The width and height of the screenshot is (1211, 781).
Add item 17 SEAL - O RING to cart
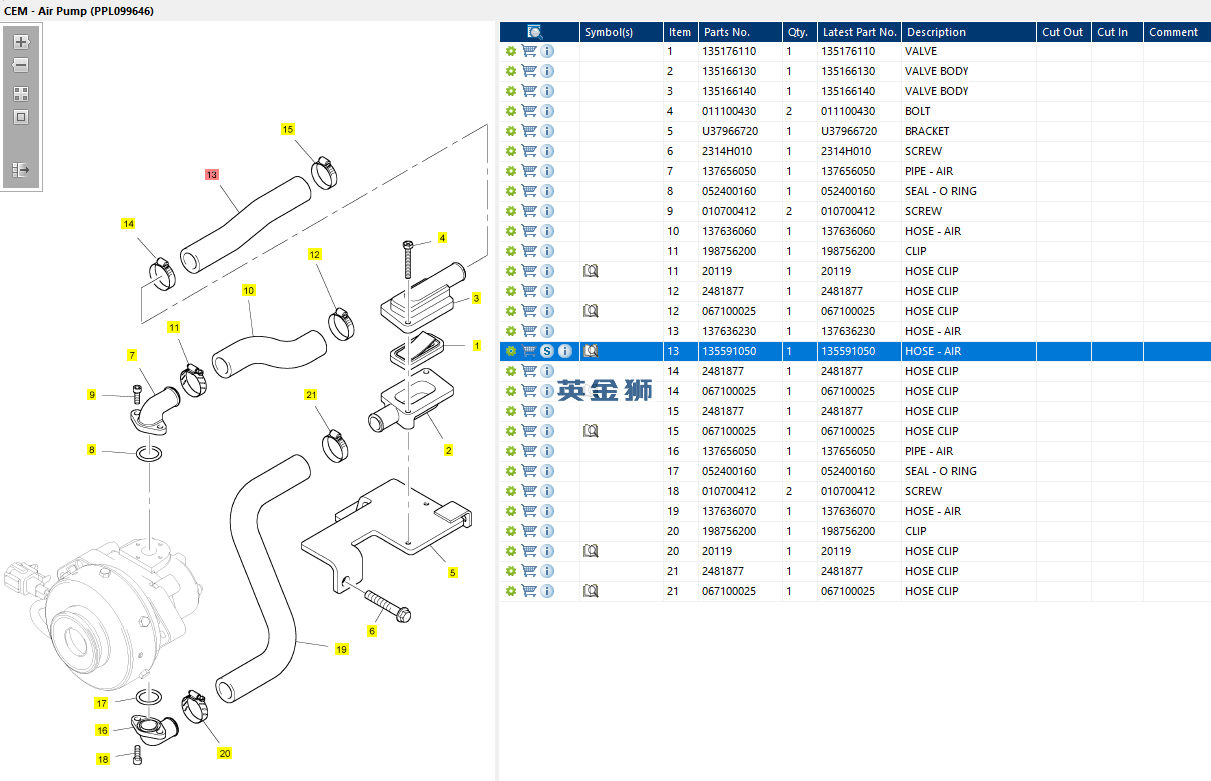(x=529, y=471)
